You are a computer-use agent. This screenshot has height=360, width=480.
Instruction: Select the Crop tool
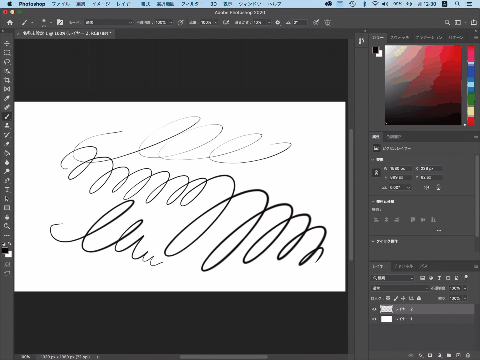[7, 80]
